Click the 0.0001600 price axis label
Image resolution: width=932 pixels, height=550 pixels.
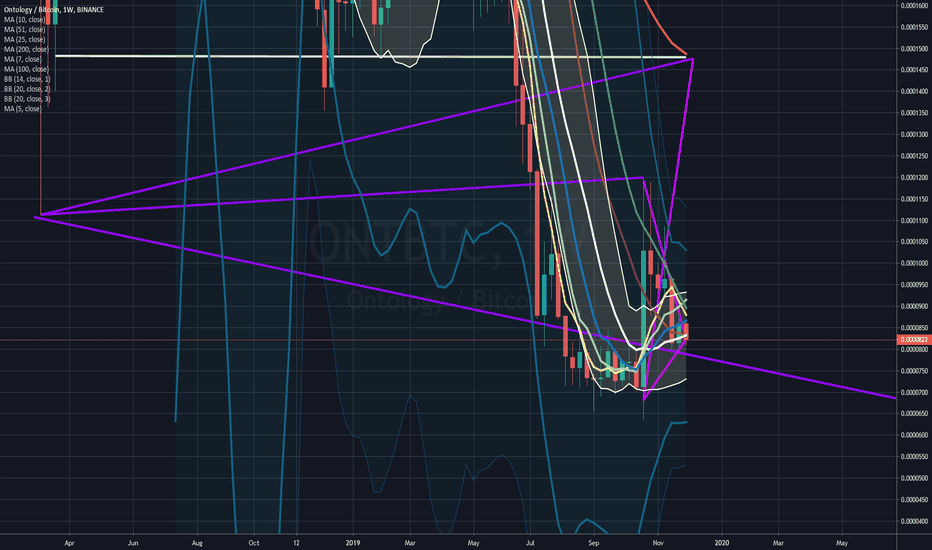tap(914, 5)
